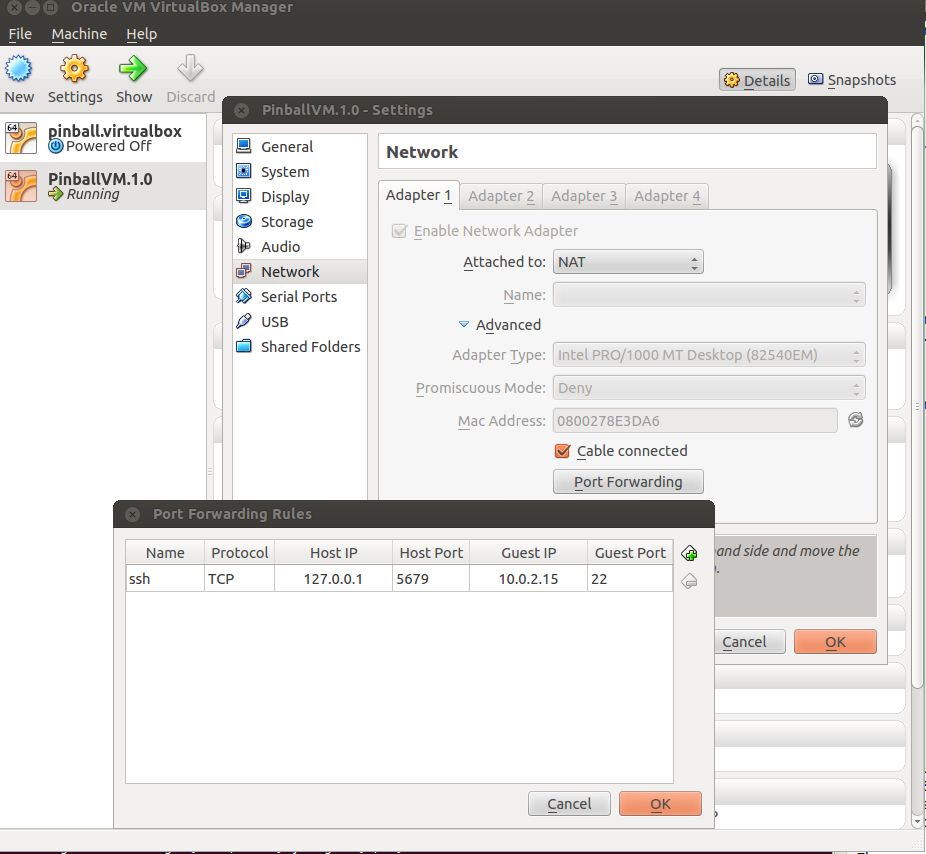Click the '127.0.0.1' host IP cell
This screenshot has height=854, width=926.
334,579
